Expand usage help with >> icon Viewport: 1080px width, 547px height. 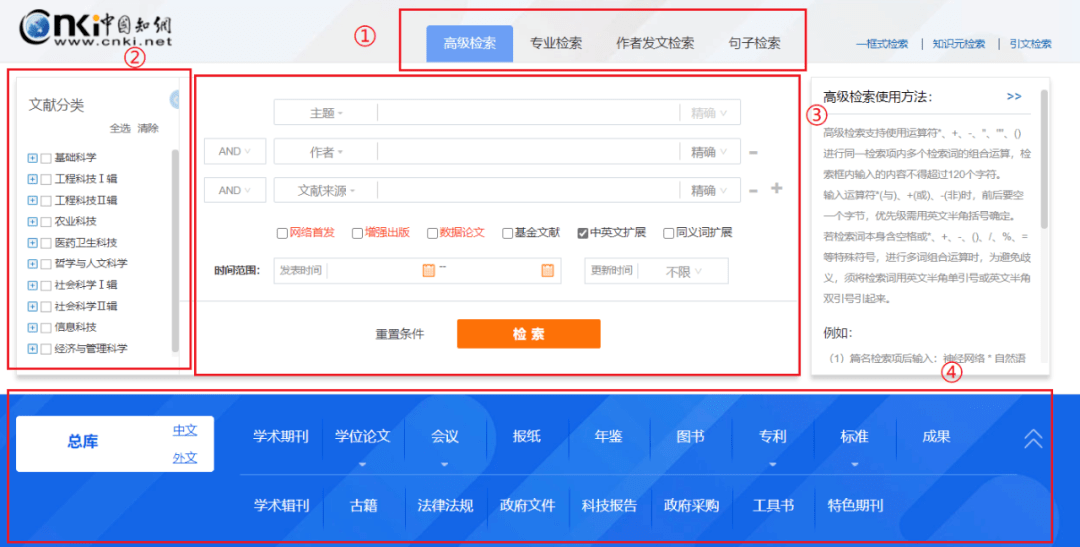pos(1014,96)
